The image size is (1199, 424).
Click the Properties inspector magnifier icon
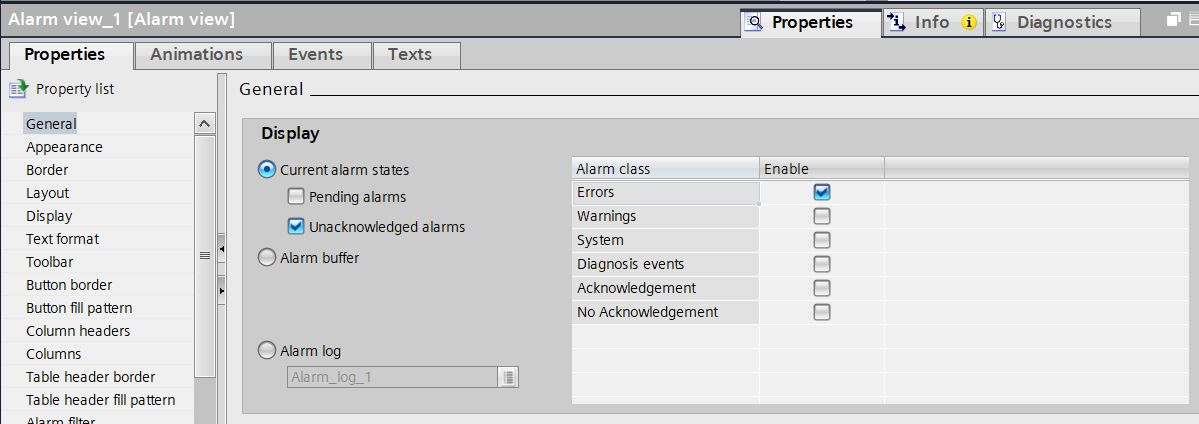click(755, 22)
